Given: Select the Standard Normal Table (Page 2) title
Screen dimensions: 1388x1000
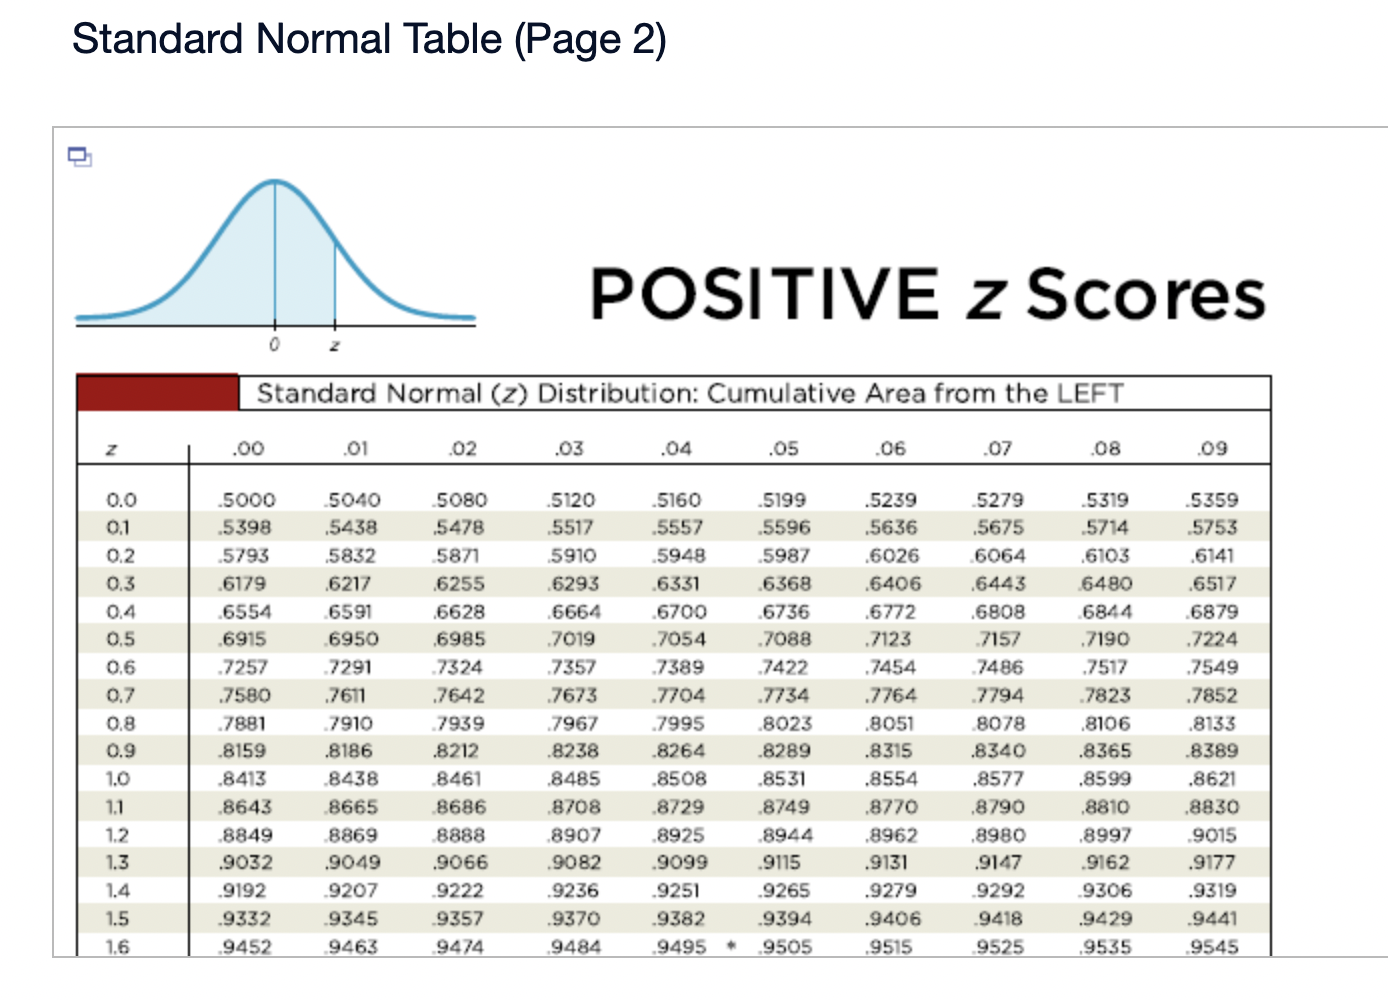Looking at the screenshot, I should click(x=371, y=40).
